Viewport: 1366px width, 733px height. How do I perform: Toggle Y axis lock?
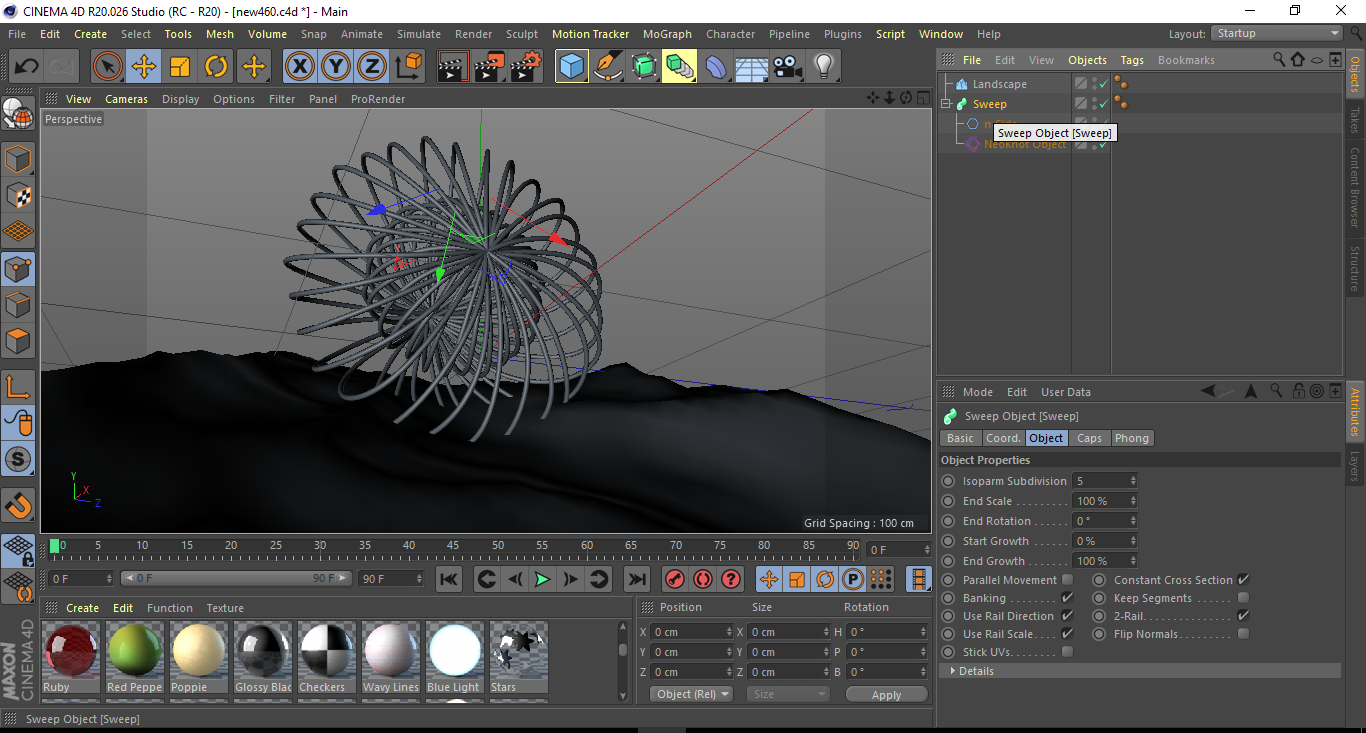pyautogui.click(x=335, y=67)
